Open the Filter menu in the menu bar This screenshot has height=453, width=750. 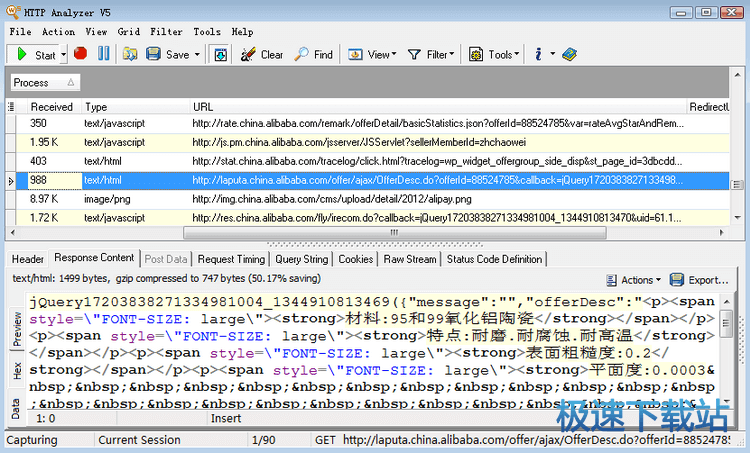point(166,32)
